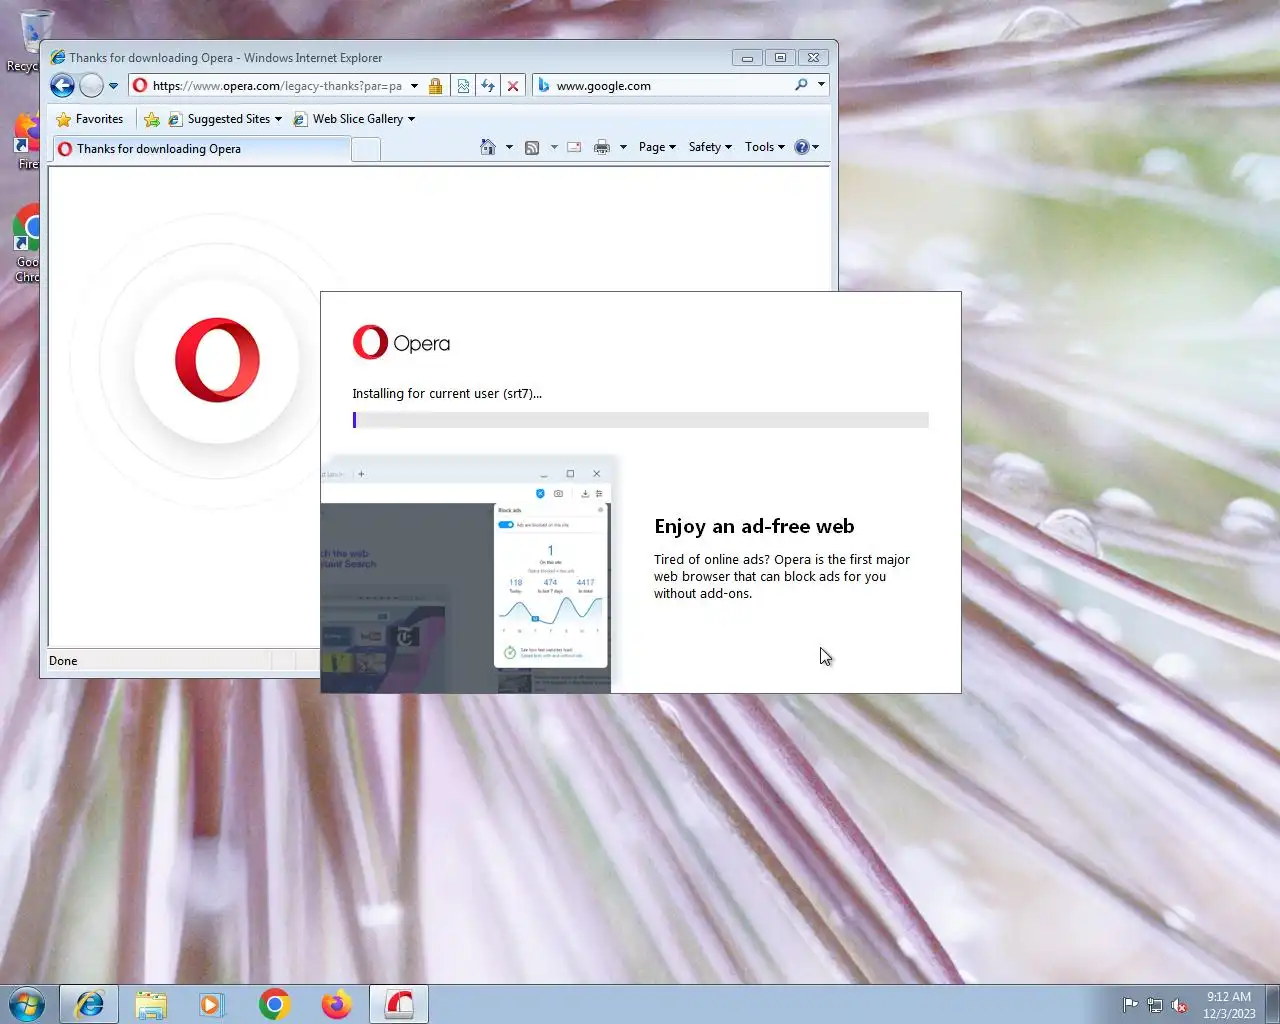This screenshot has width=1280, height=1024.
Task: Open Windows Explorer from the taskbar
Action: click(151, 1004)
